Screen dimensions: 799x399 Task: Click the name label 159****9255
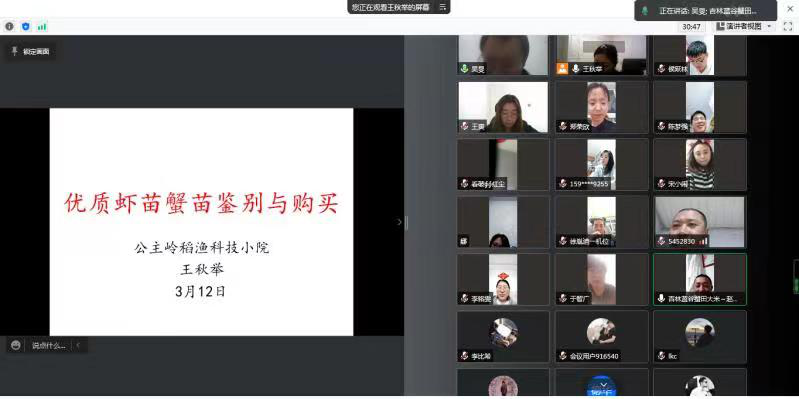(x=590, y=184)
